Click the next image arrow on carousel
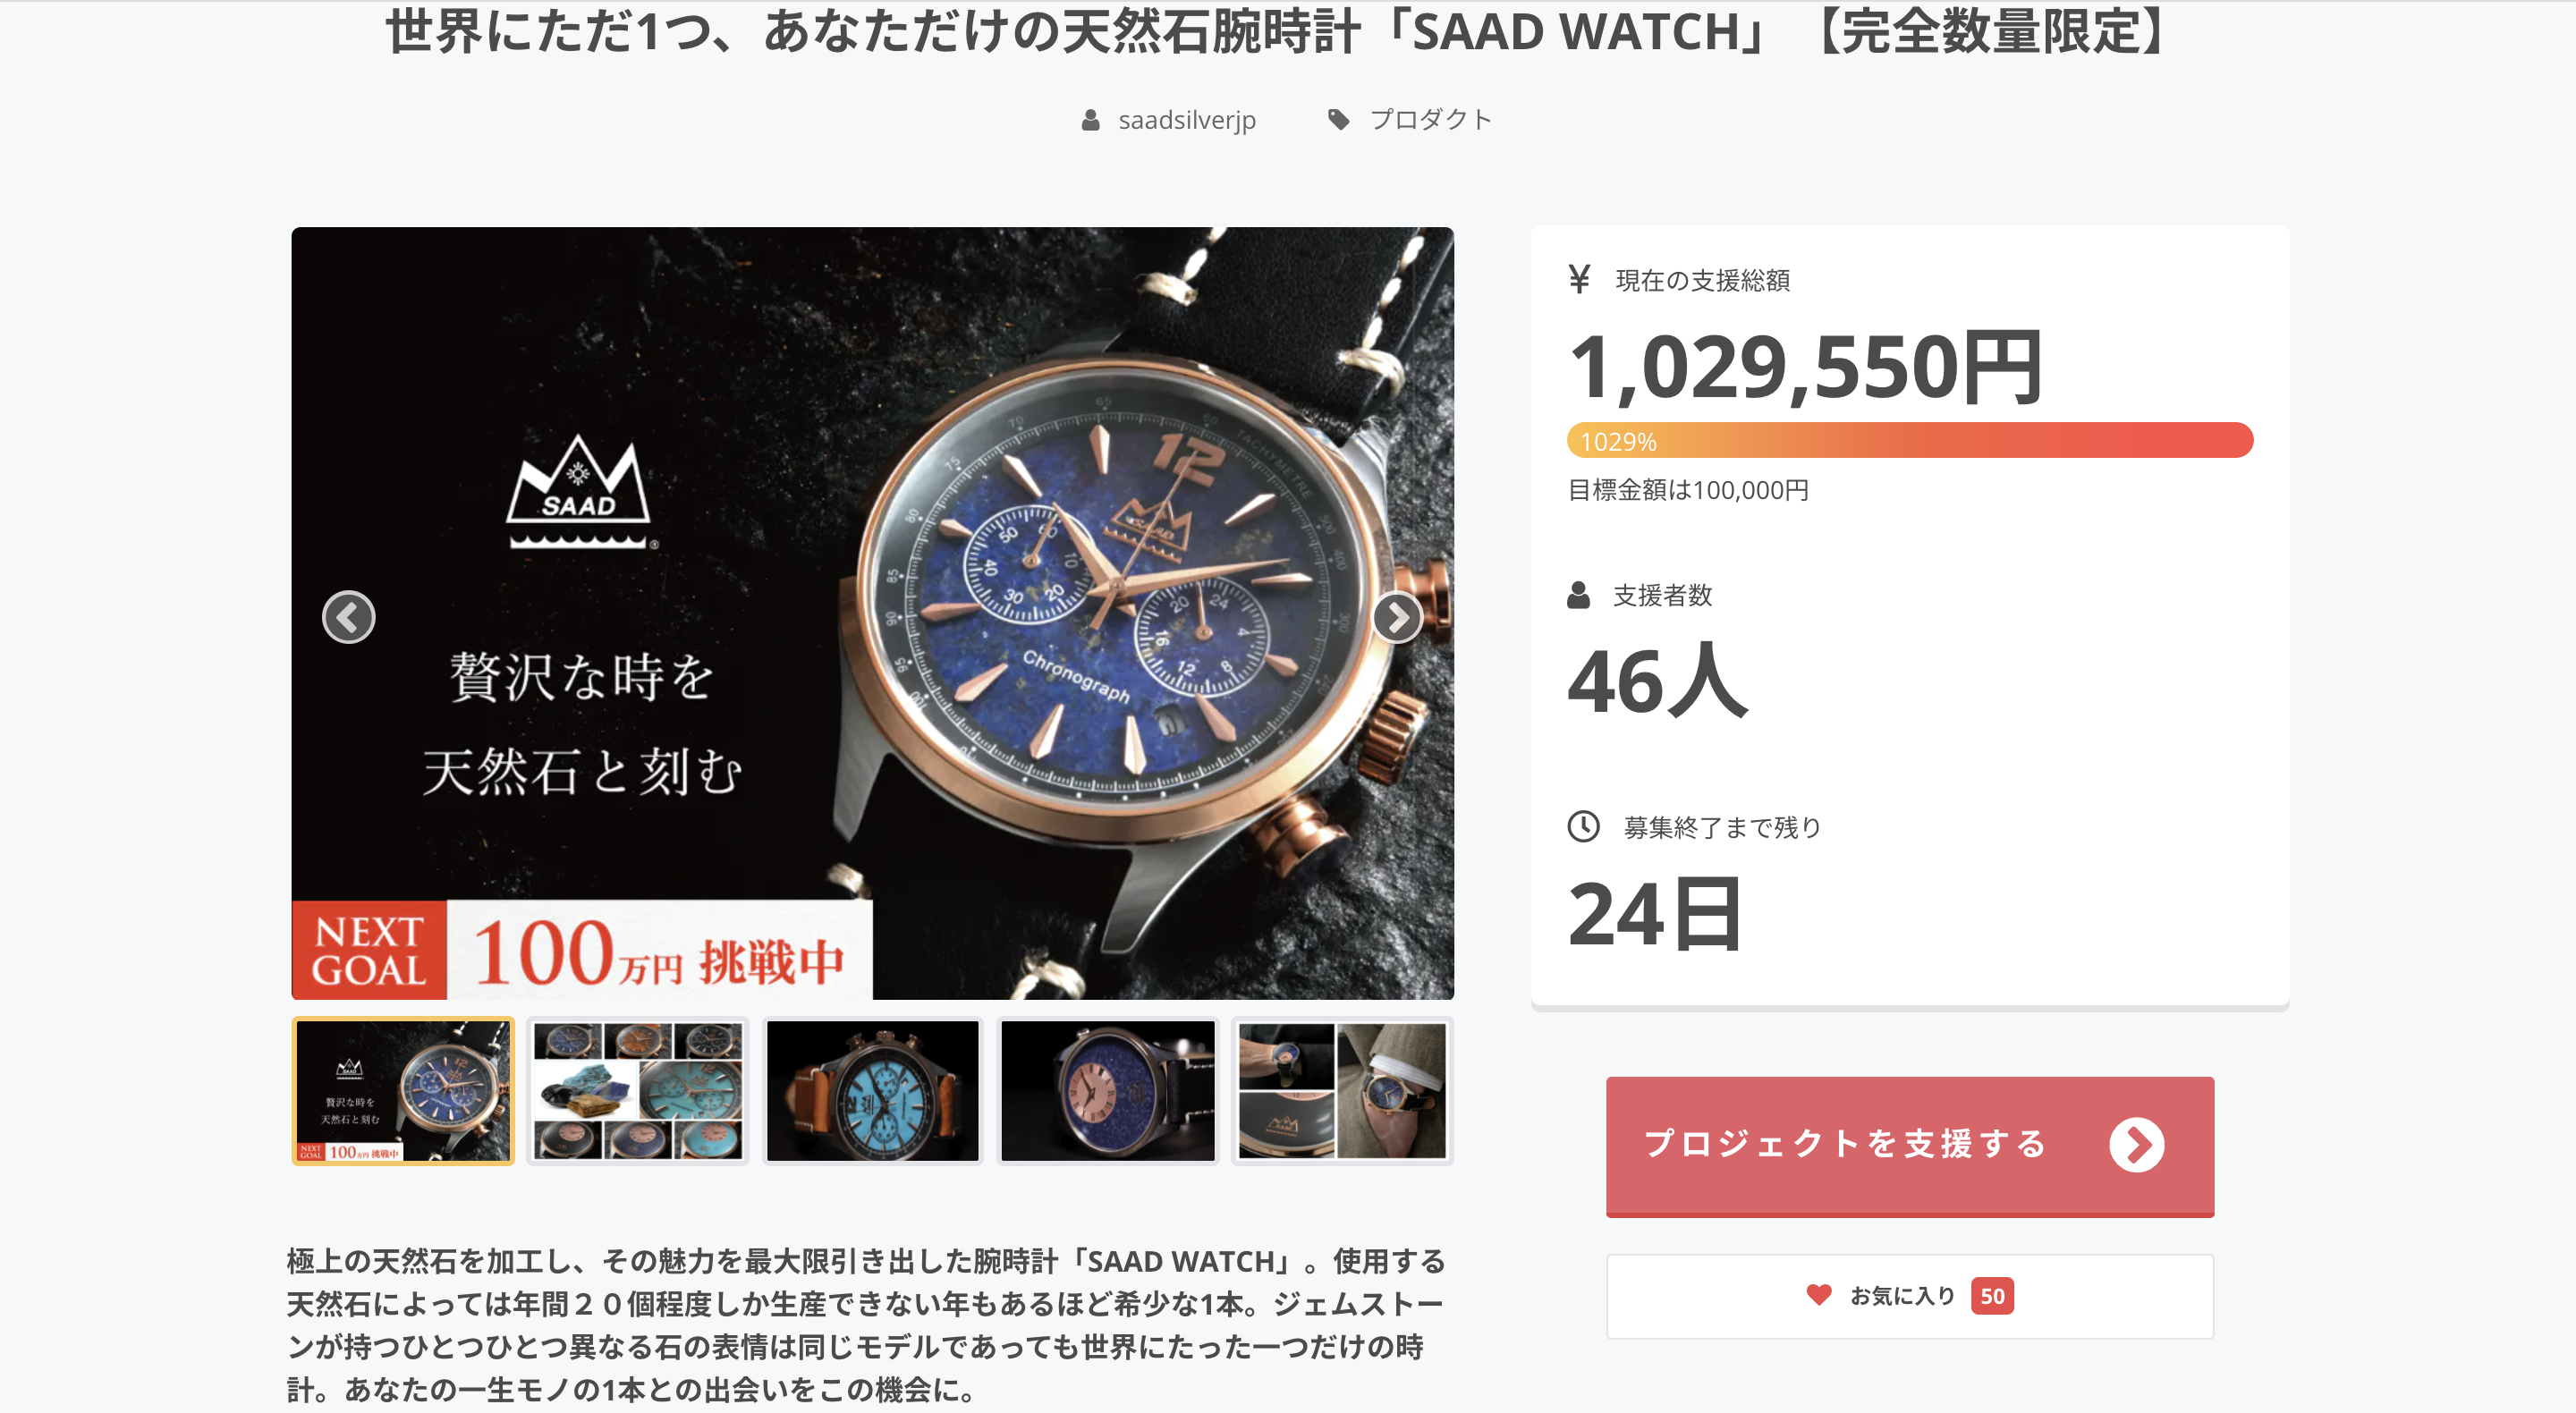The height and width of the screenshot is (1413, 2576). (x=1397, y=617)
